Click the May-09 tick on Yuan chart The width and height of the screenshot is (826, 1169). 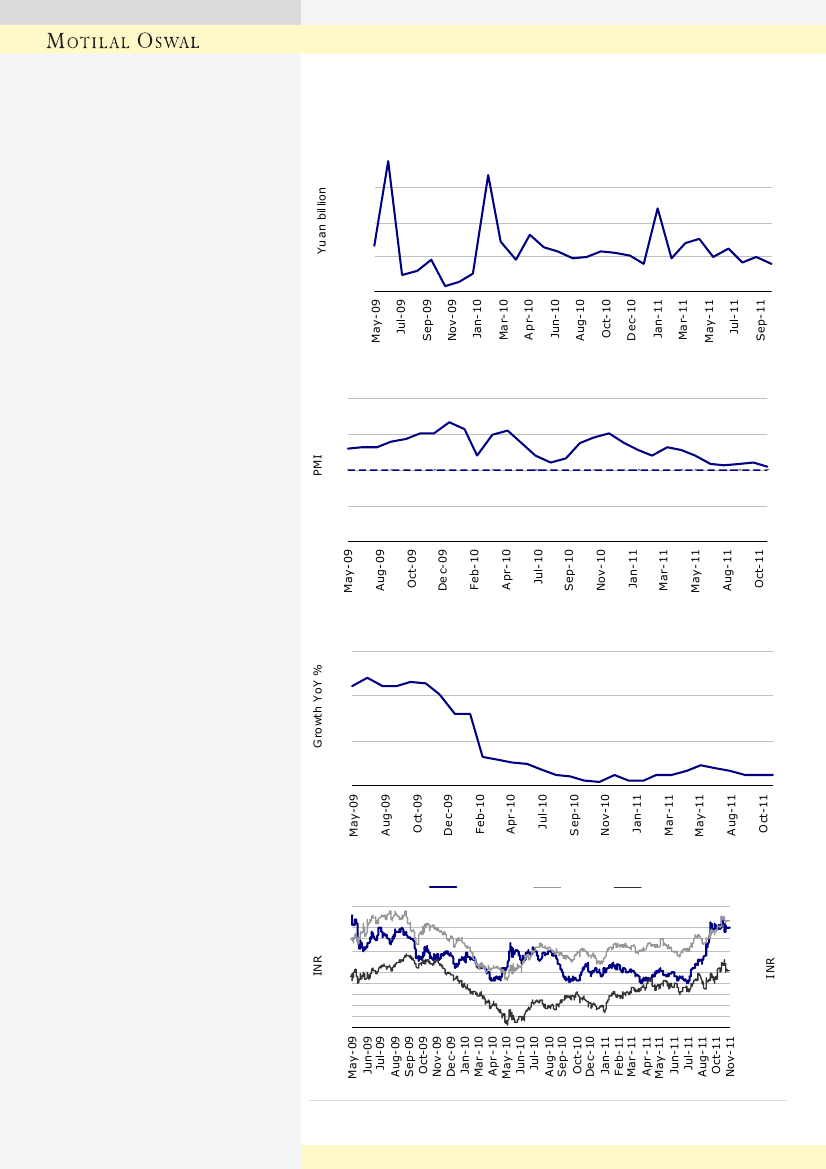click(376, 320)
